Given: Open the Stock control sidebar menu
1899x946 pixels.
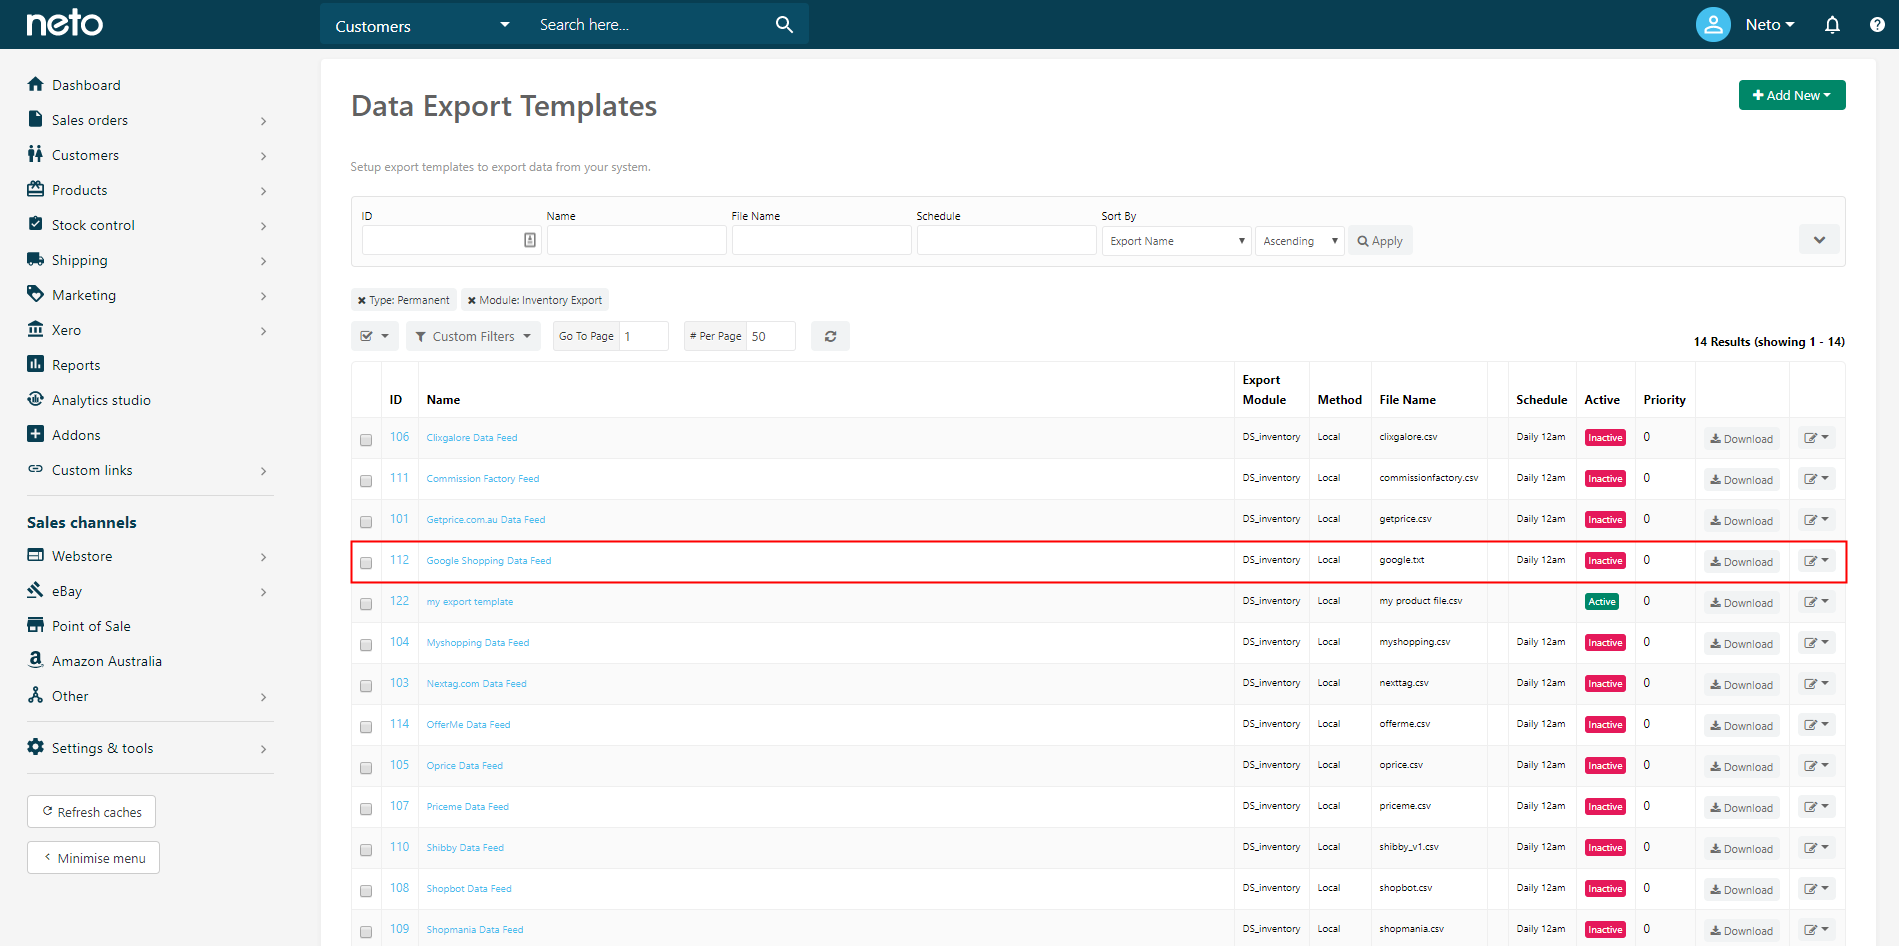Looking at the screenshot, I should tap(148, 225).
